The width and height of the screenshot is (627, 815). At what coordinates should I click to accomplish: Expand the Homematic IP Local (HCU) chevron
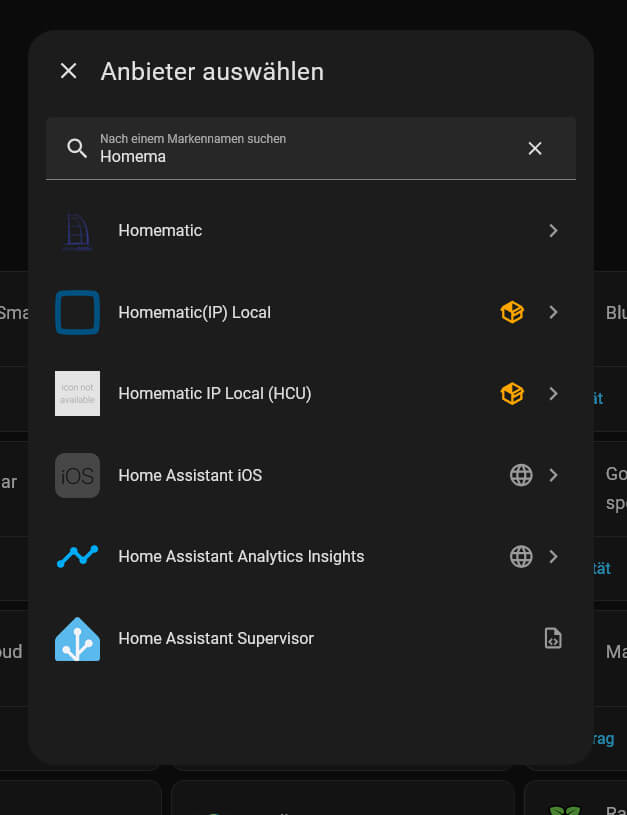553,394
